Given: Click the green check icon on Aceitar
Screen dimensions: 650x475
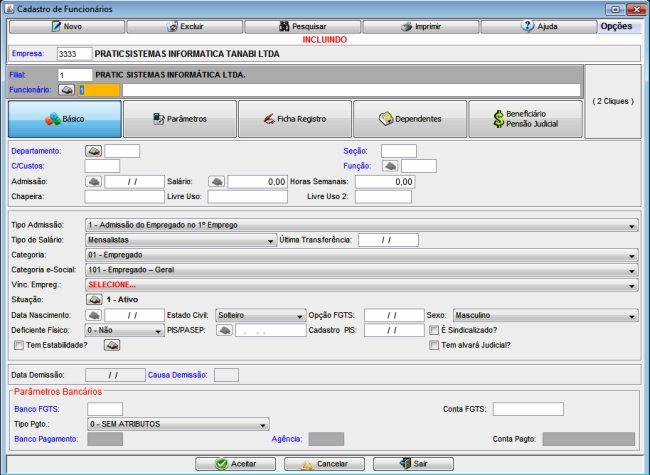Looking at the screenshot, I should coord(221,464).
